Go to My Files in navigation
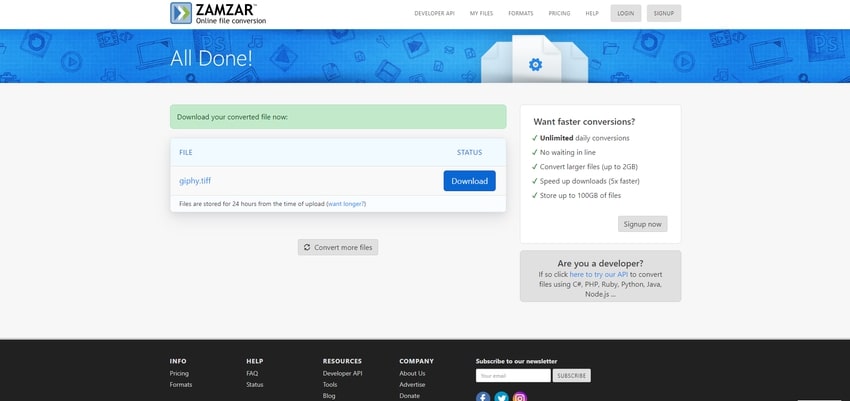Screen dimensions: 850x401 (x=481, y=14)
